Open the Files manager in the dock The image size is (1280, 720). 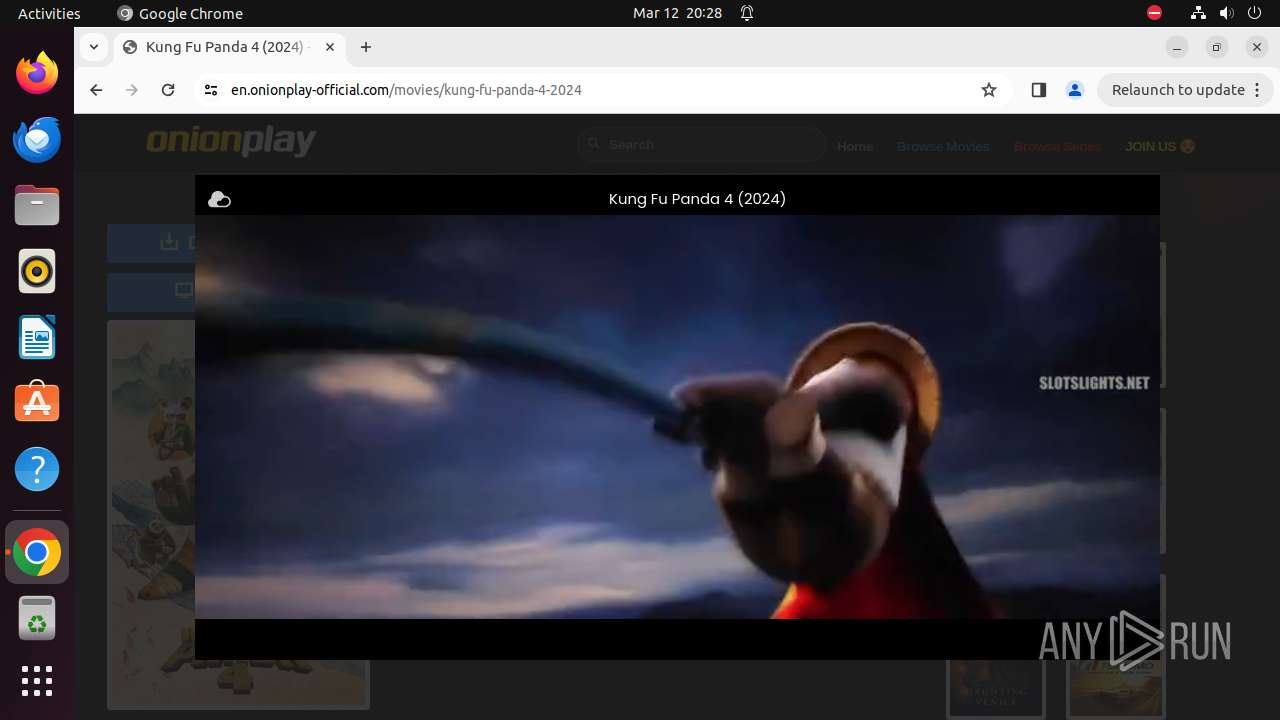click(x=37, y=205)
